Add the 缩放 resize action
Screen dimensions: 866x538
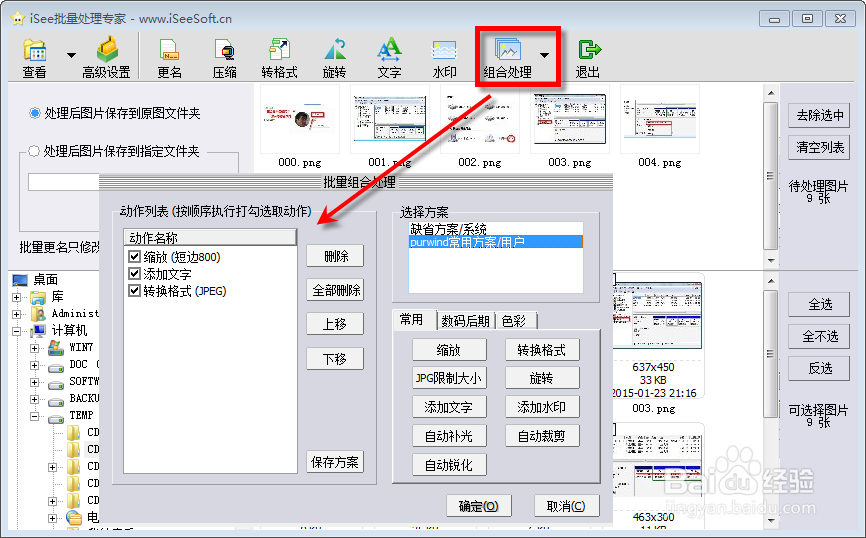(449, 350)
